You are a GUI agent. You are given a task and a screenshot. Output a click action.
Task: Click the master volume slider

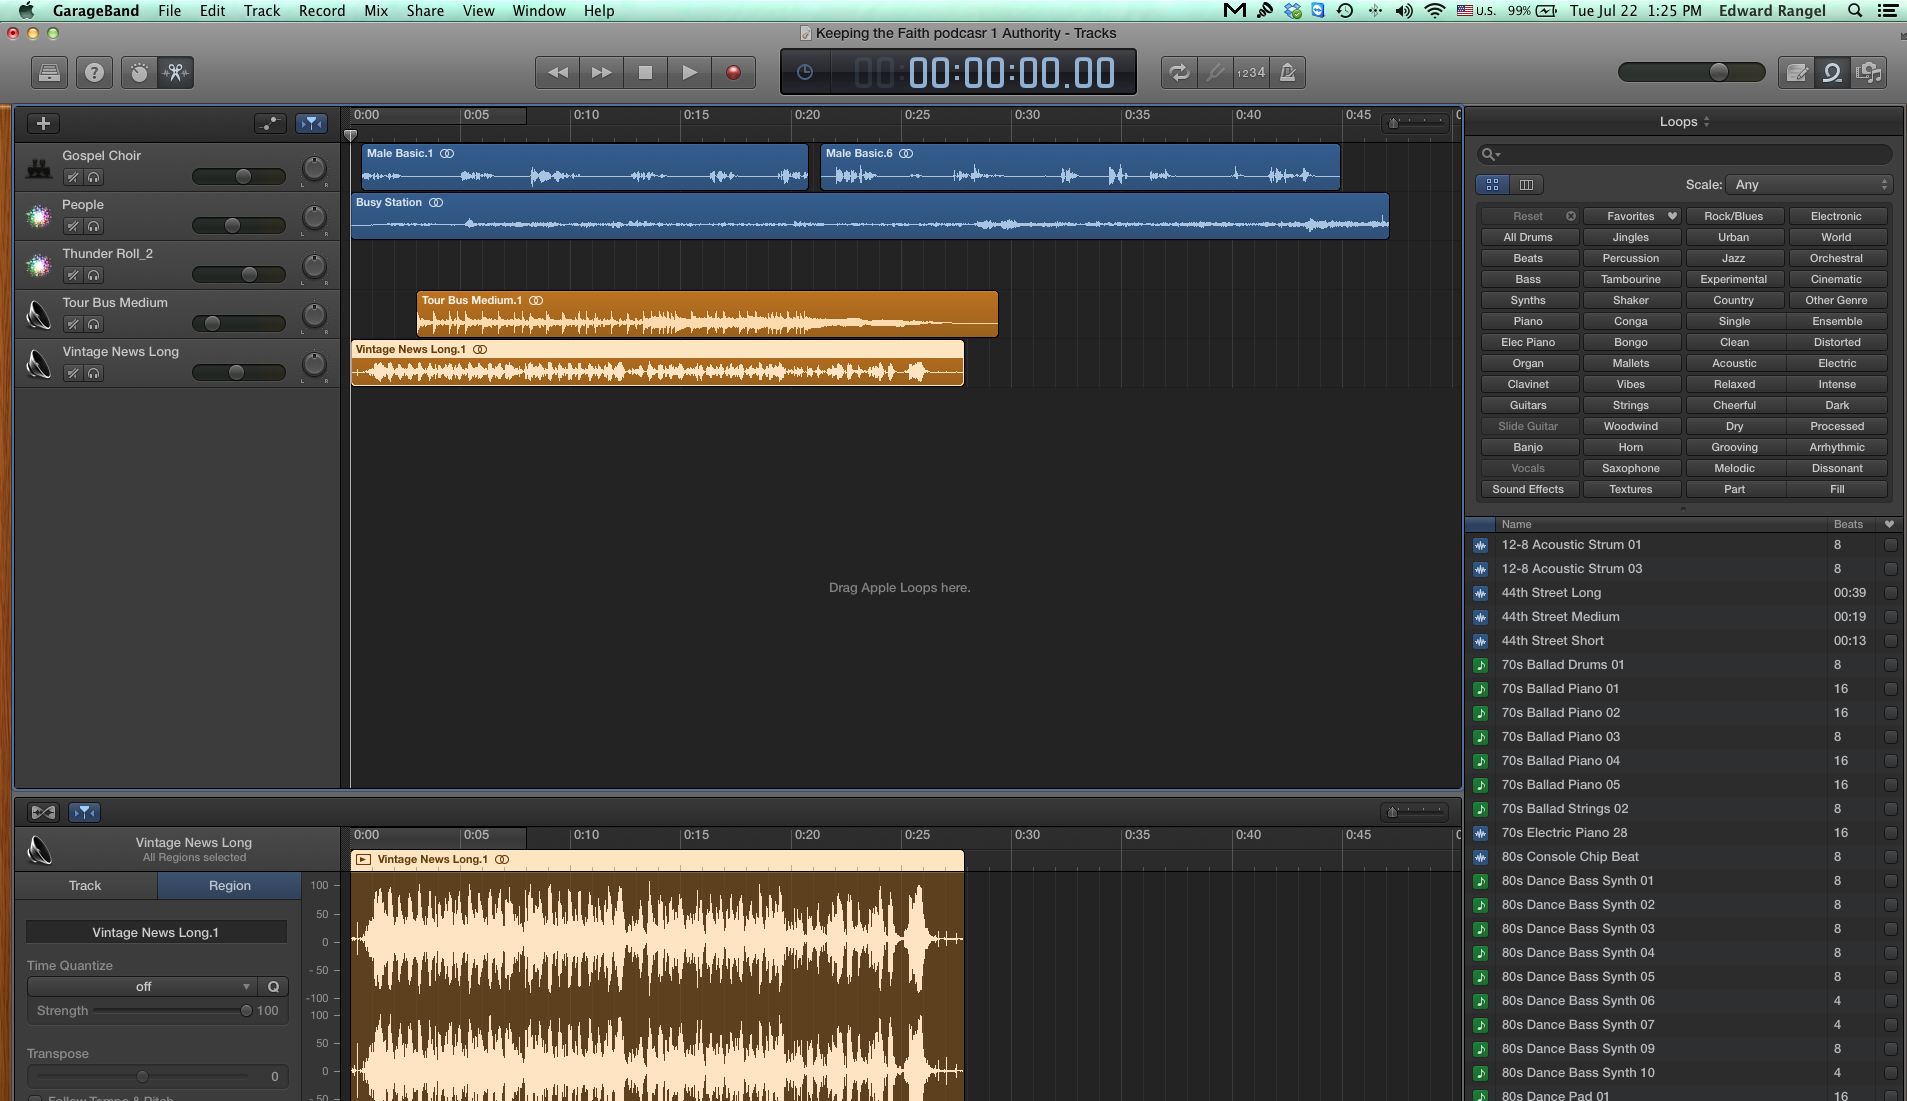(1692, 72)
